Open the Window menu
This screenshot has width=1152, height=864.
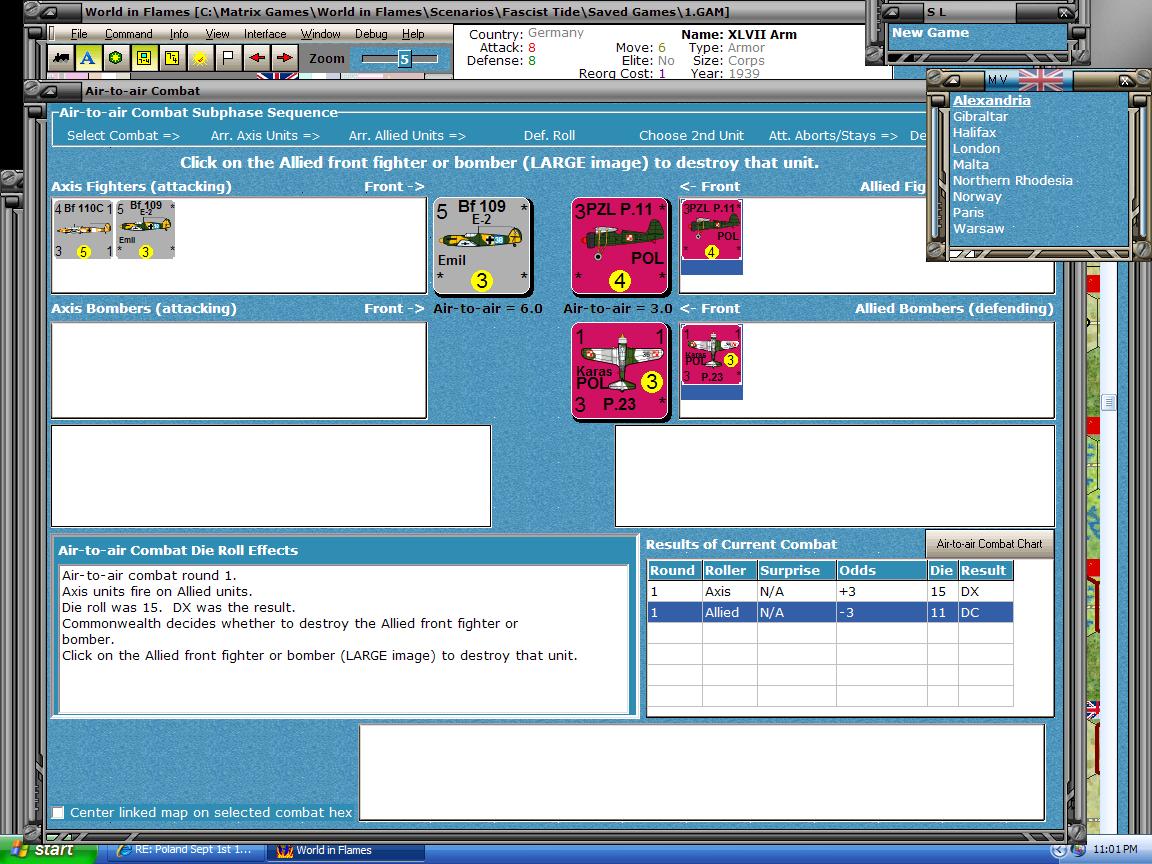[320, 34]
